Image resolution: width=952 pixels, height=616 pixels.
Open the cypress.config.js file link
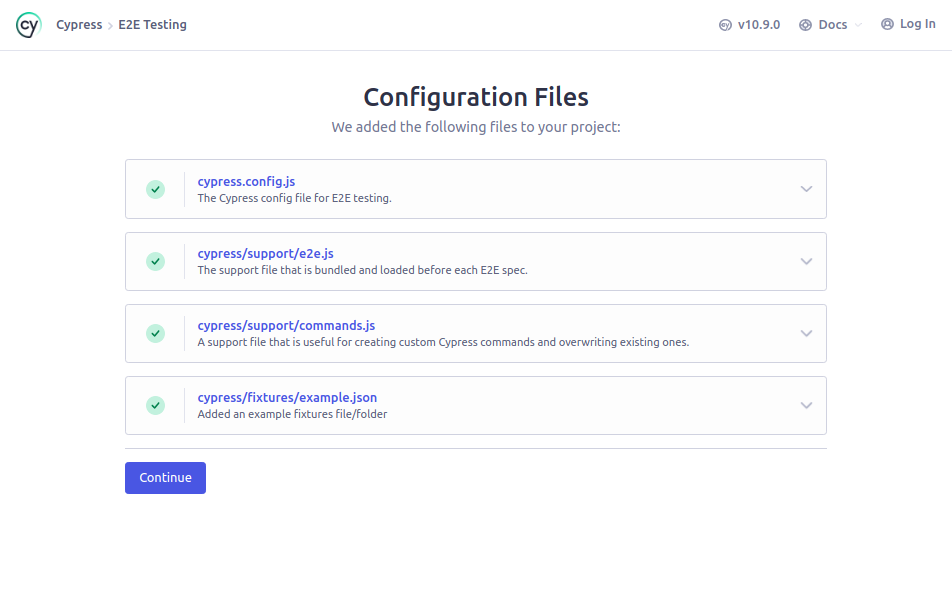[x=246, y=181]
